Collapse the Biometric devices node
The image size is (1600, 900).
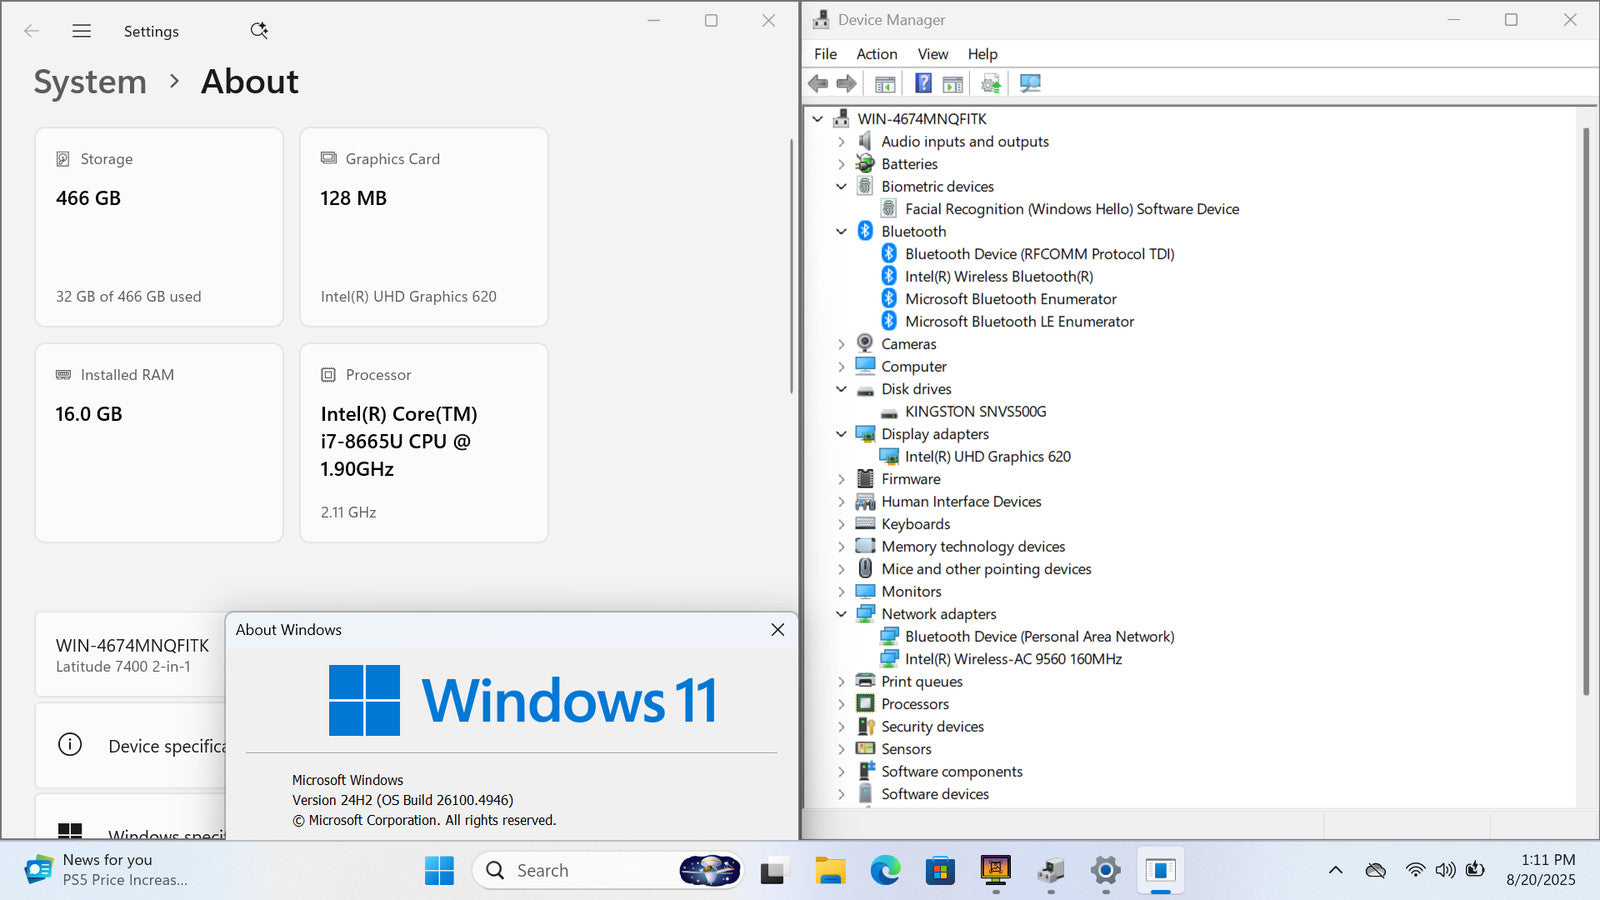[x=841, y=187]
